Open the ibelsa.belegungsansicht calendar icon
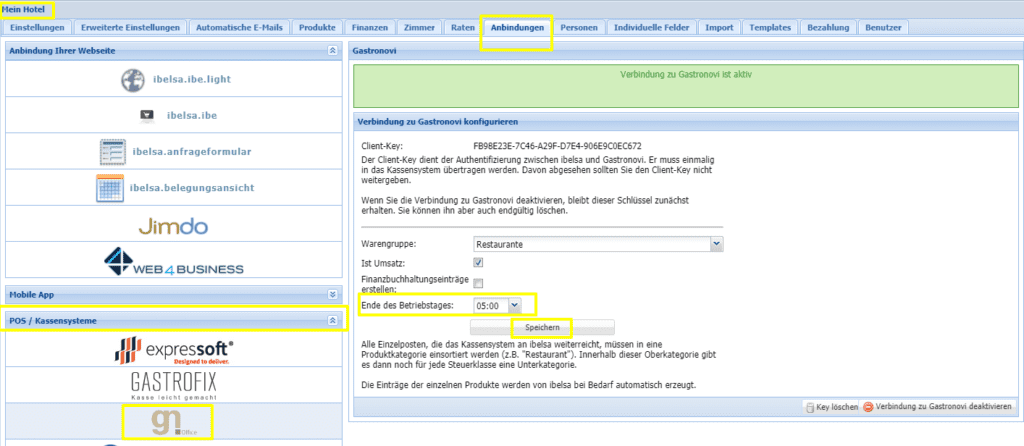Image resolution: width=1024 pixels, height=446 pixels. coord(109,188)
